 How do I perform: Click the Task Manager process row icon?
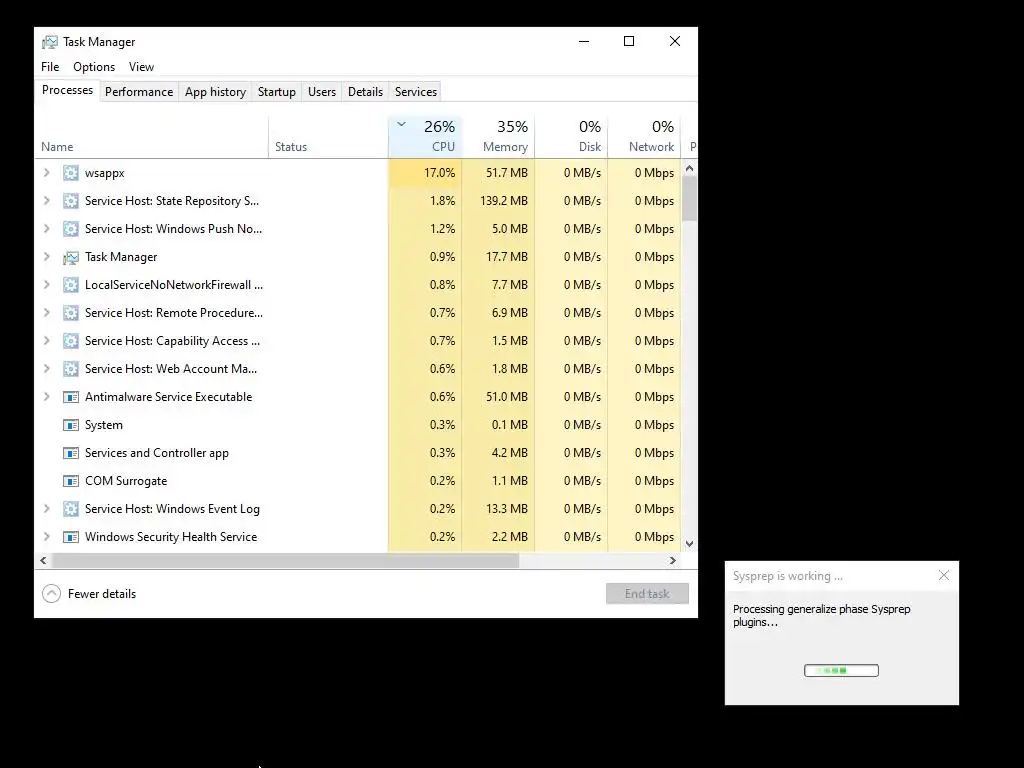pyautogui.click(x=71, y=257)
